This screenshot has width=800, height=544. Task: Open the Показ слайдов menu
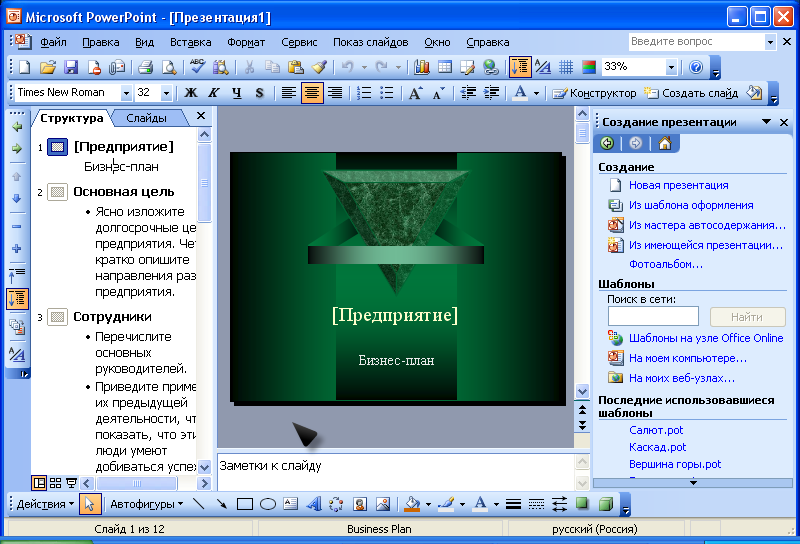tap(370, 42)
